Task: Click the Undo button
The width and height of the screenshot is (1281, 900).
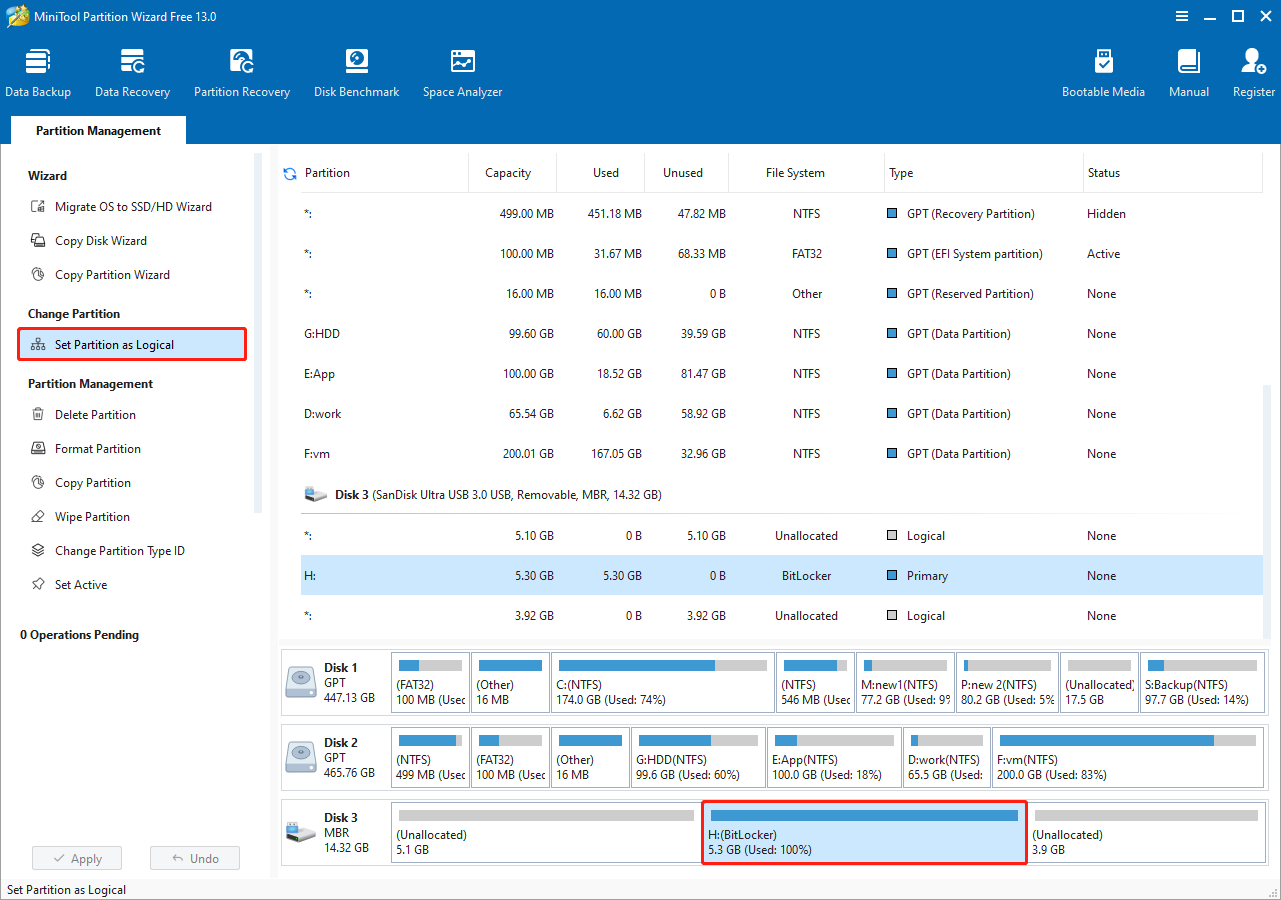Action: 194,857
